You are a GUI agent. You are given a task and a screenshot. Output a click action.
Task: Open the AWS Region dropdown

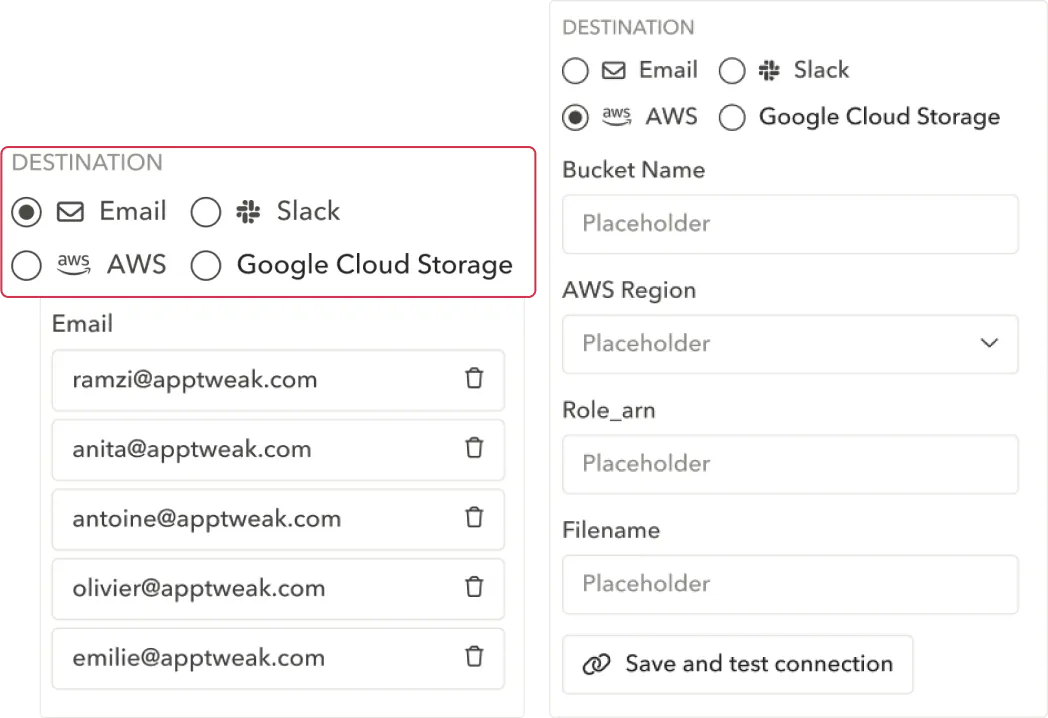[790, 344]
